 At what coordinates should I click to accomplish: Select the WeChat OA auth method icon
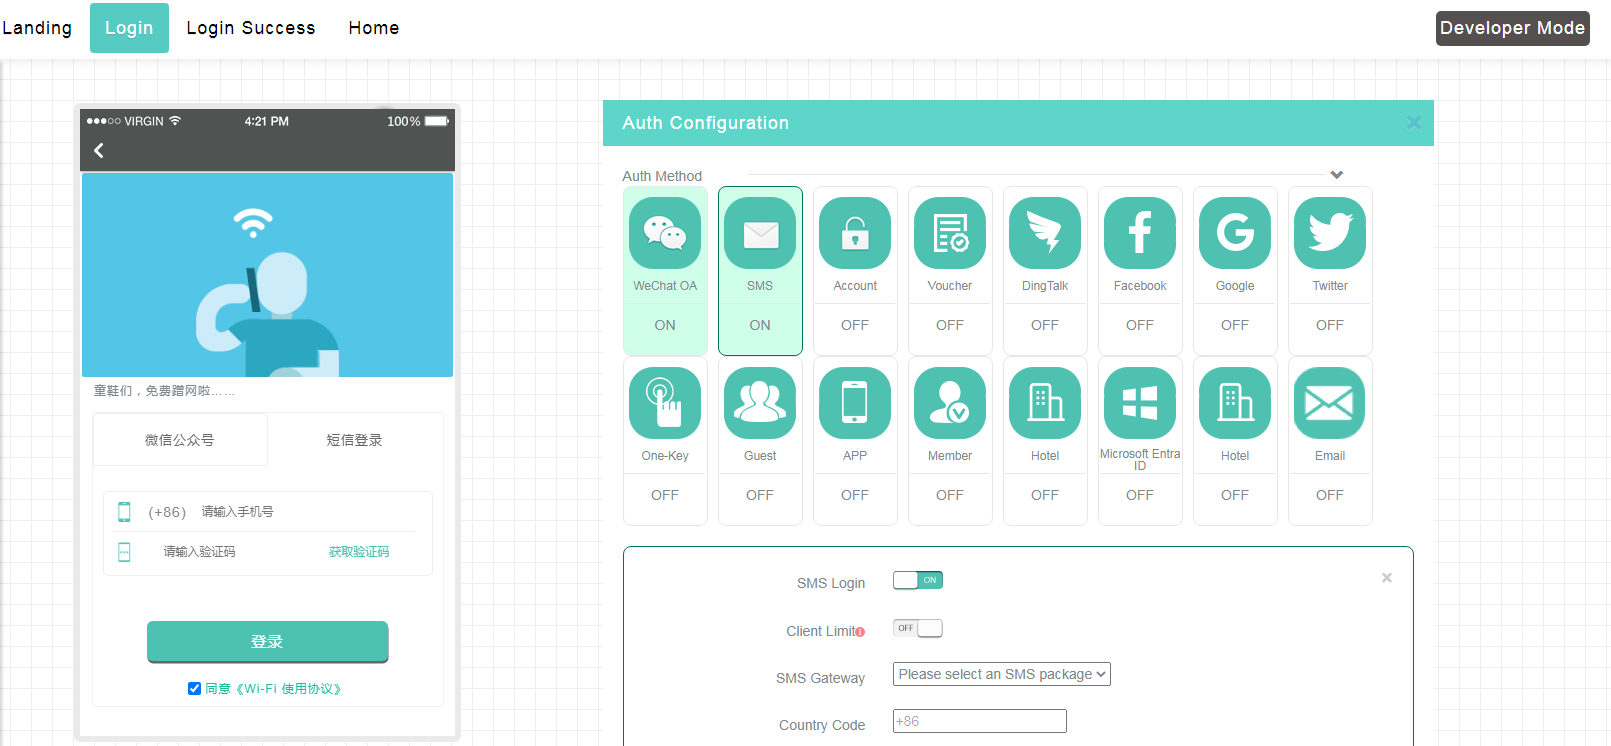[665, 233]
